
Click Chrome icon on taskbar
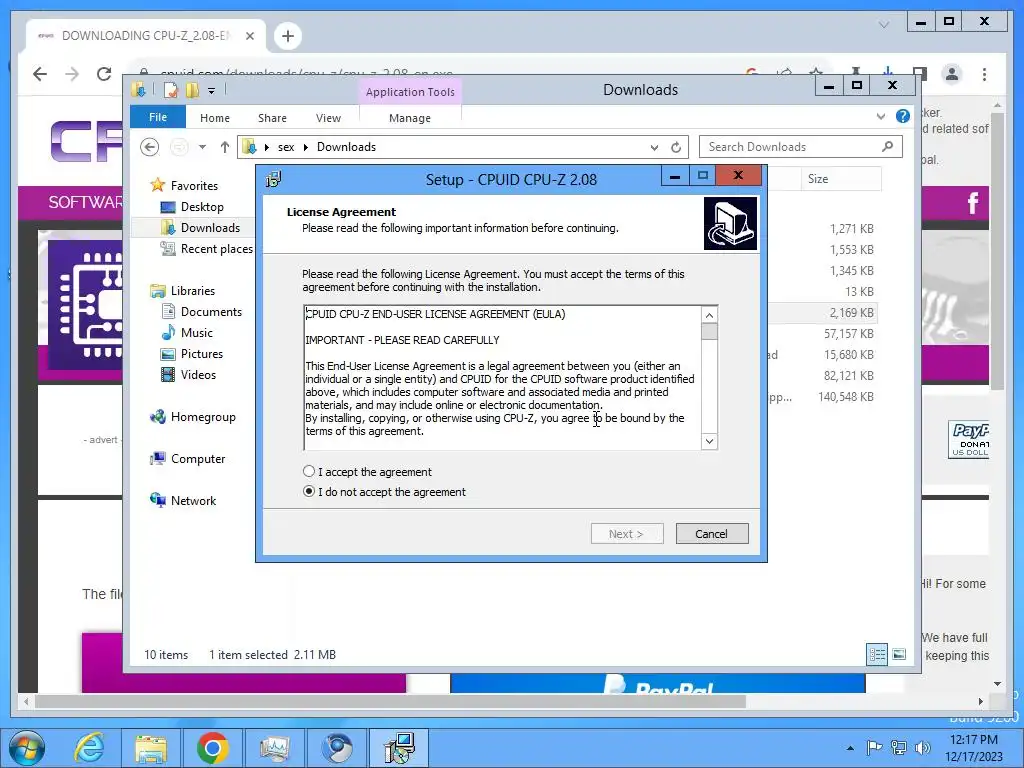pyautogui.click(x=212, y=748)
